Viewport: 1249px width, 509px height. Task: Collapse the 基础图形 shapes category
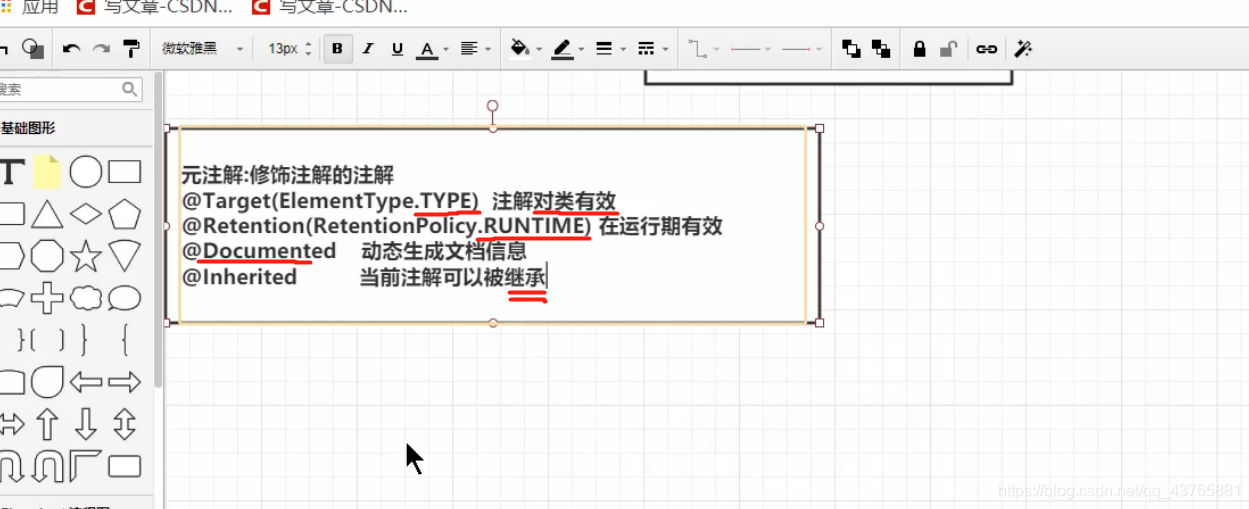28,128
